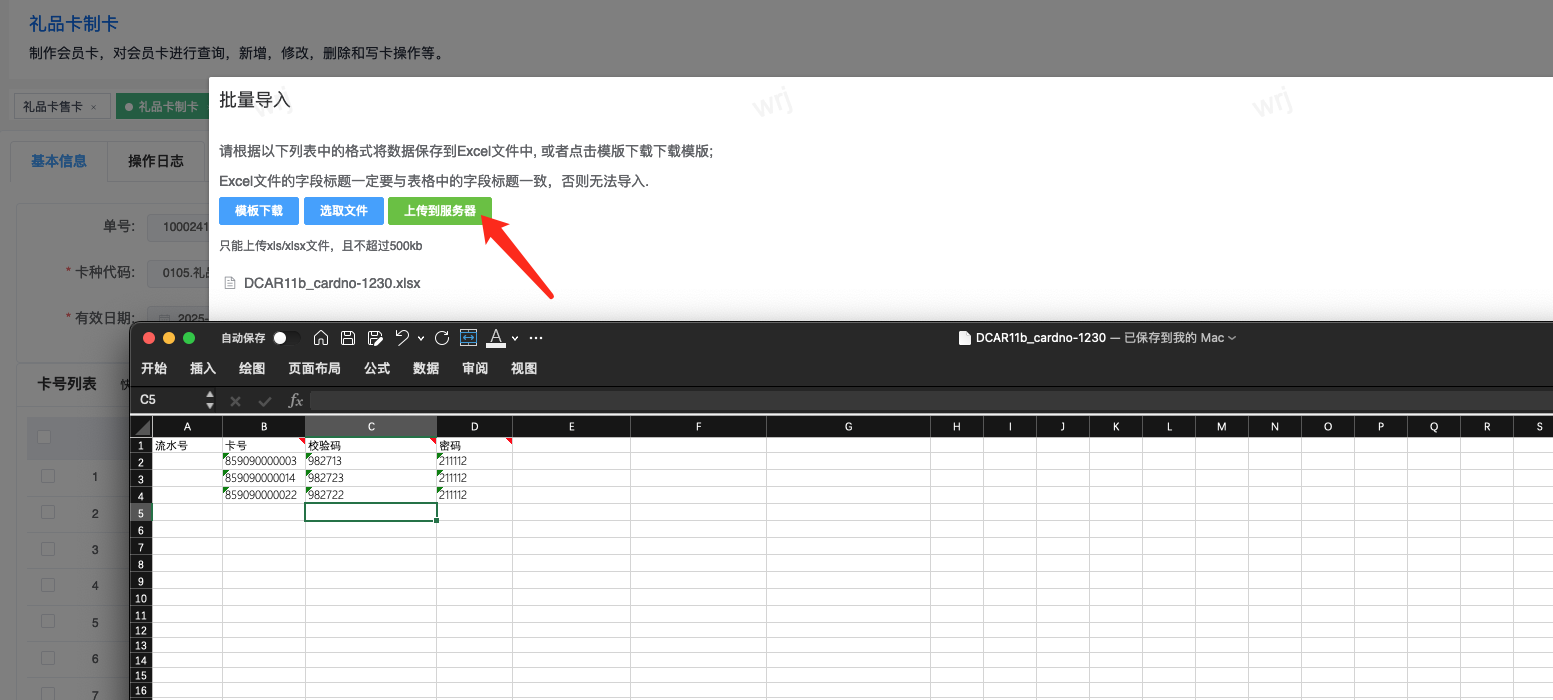
Task: Select row 5 header in Excel
Action: pos(141,512)
